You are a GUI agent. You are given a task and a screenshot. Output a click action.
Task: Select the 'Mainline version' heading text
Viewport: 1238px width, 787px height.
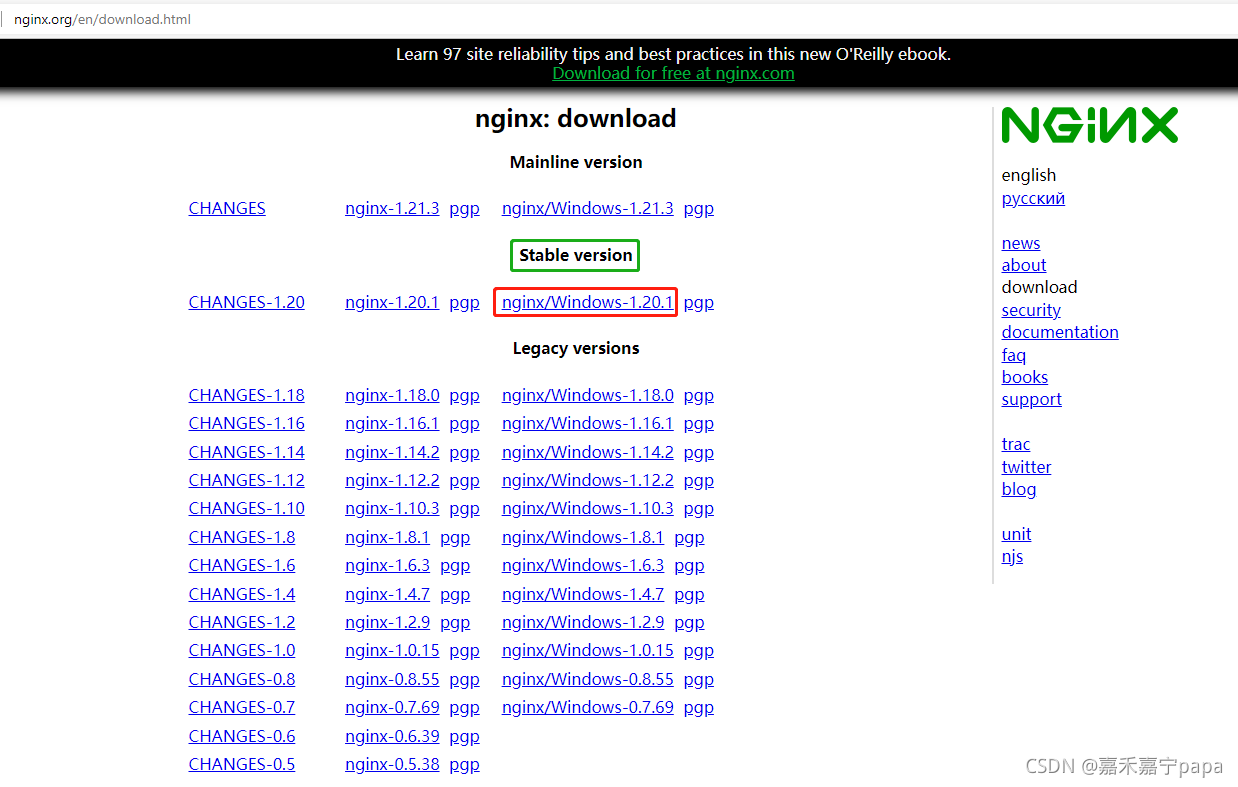coord(576,162)
